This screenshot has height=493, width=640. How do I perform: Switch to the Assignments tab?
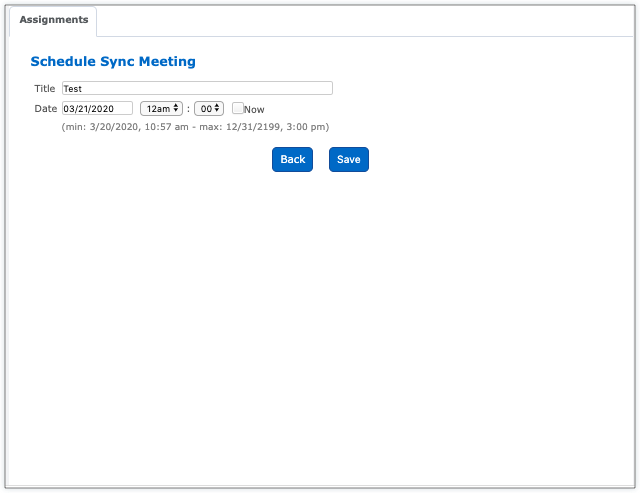(x=53, y=20)
